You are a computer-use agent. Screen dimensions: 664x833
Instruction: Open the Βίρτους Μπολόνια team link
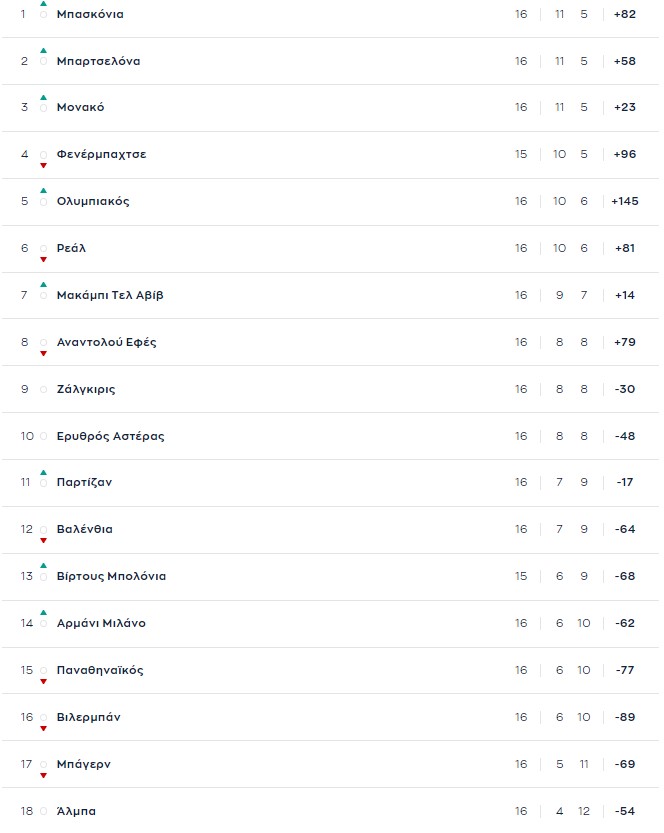pyautogui.click(x=111, y=576)
